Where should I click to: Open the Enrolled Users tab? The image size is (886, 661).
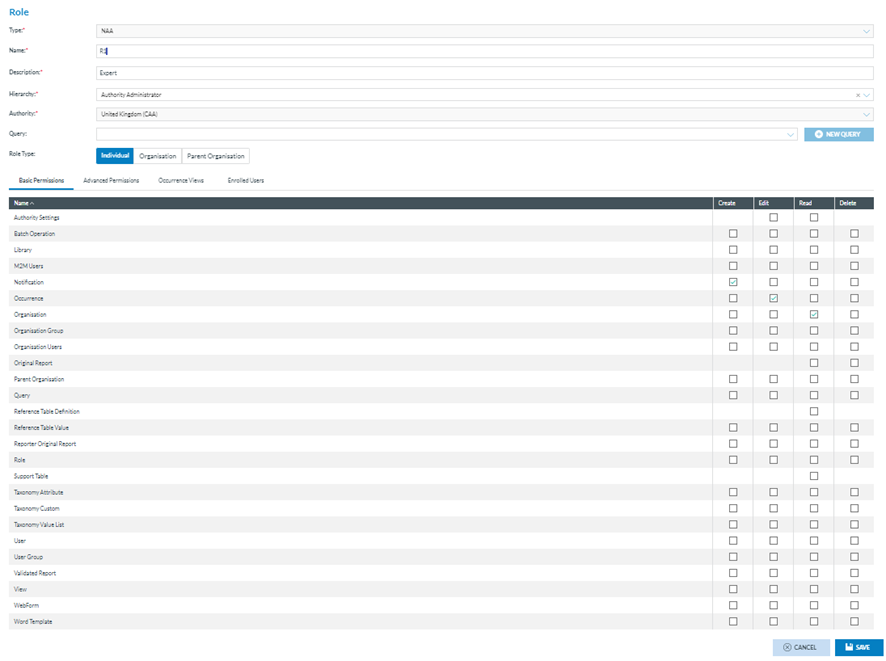246,181
